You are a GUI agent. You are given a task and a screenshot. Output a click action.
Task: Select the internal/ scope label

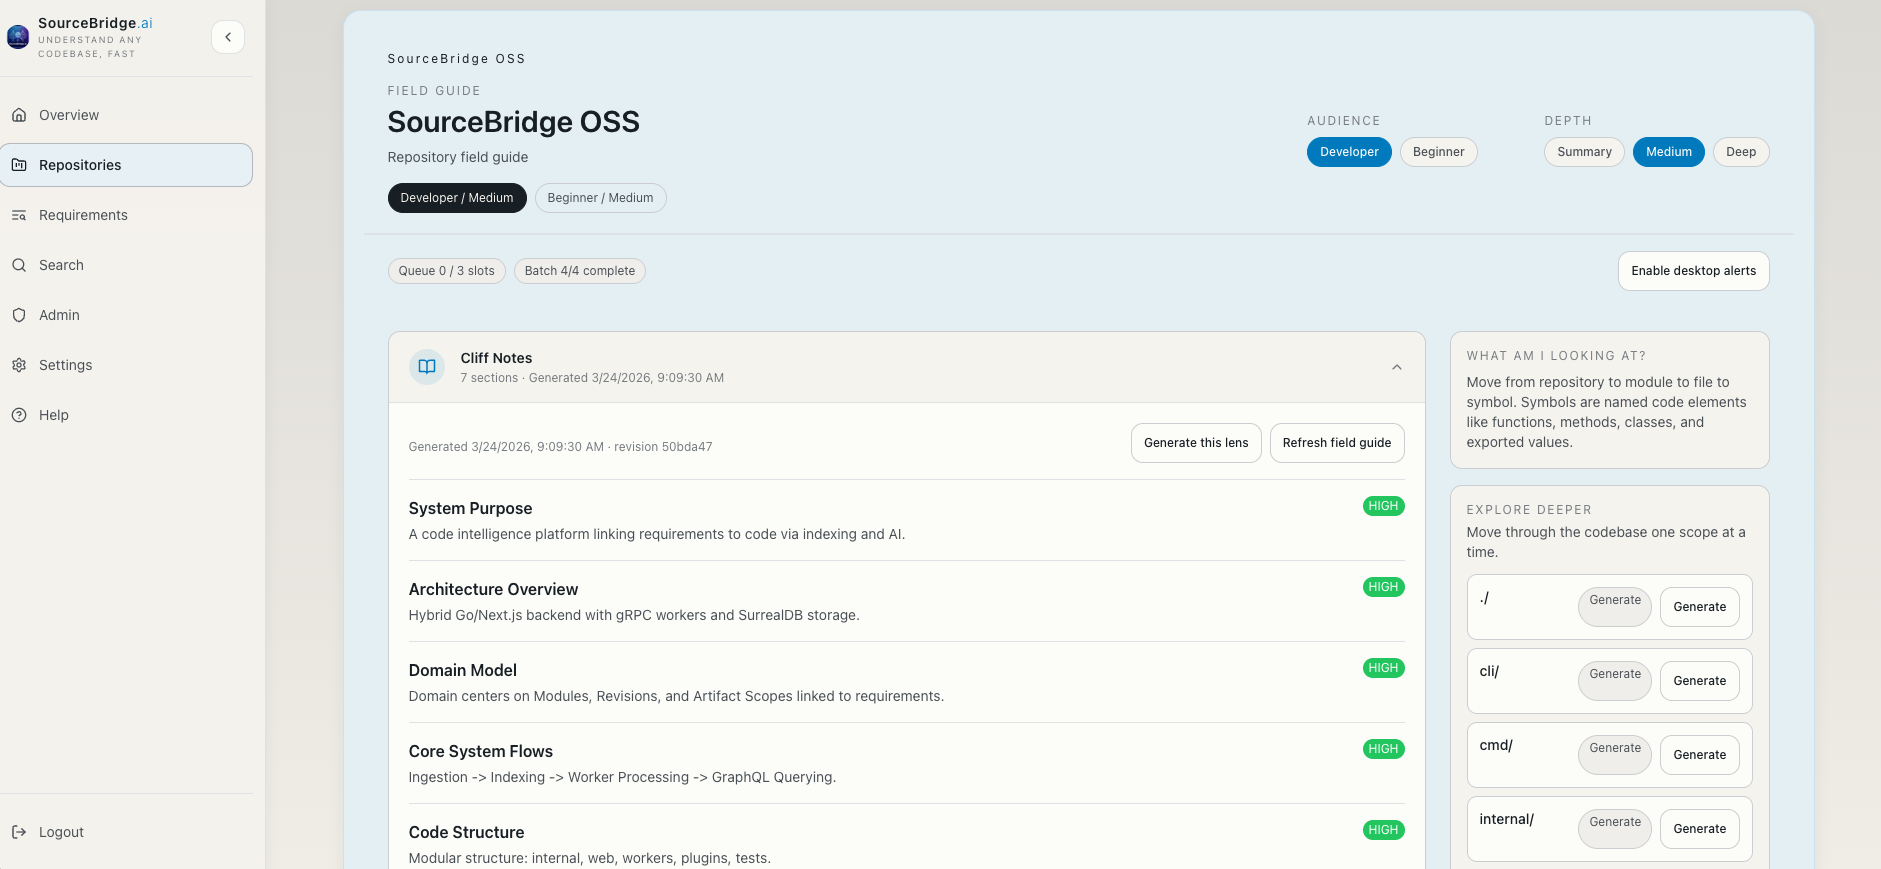(x=1506, y=820)
